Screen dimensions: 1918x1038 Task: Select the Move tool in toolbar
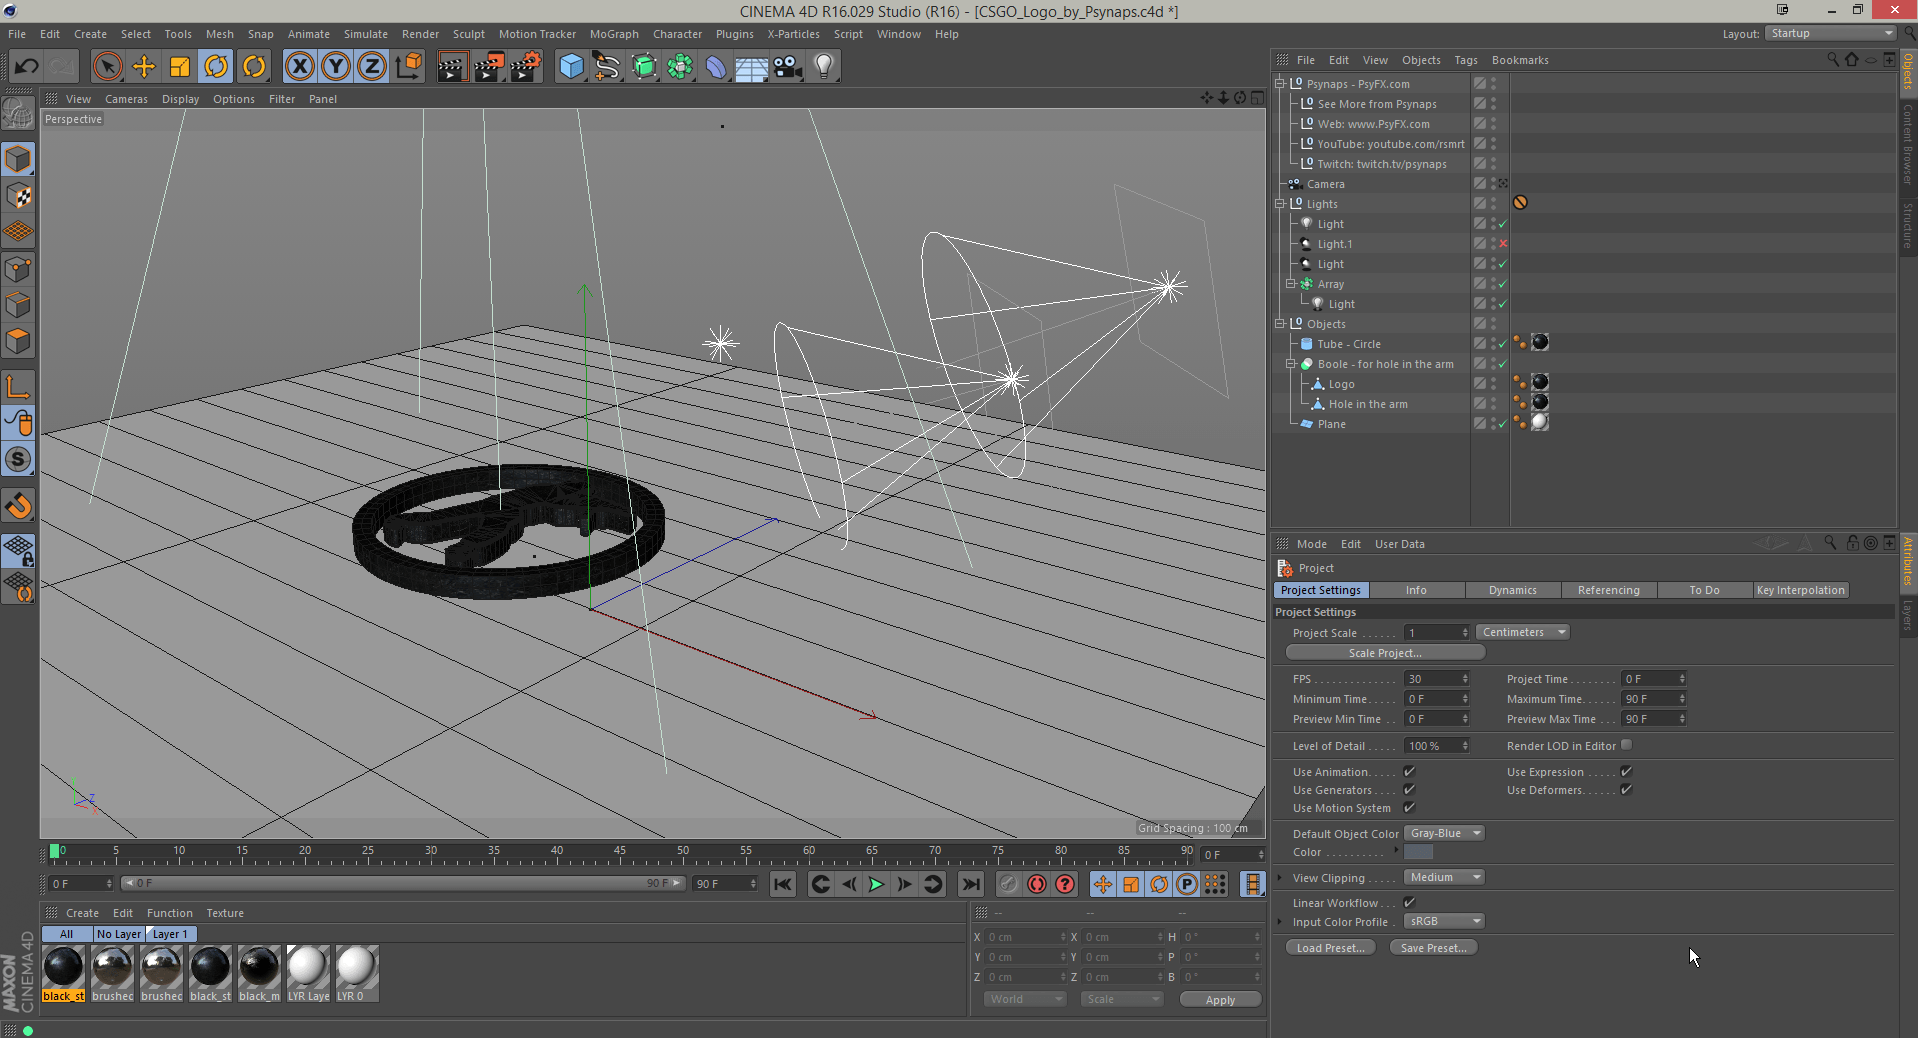pos(144,67)
